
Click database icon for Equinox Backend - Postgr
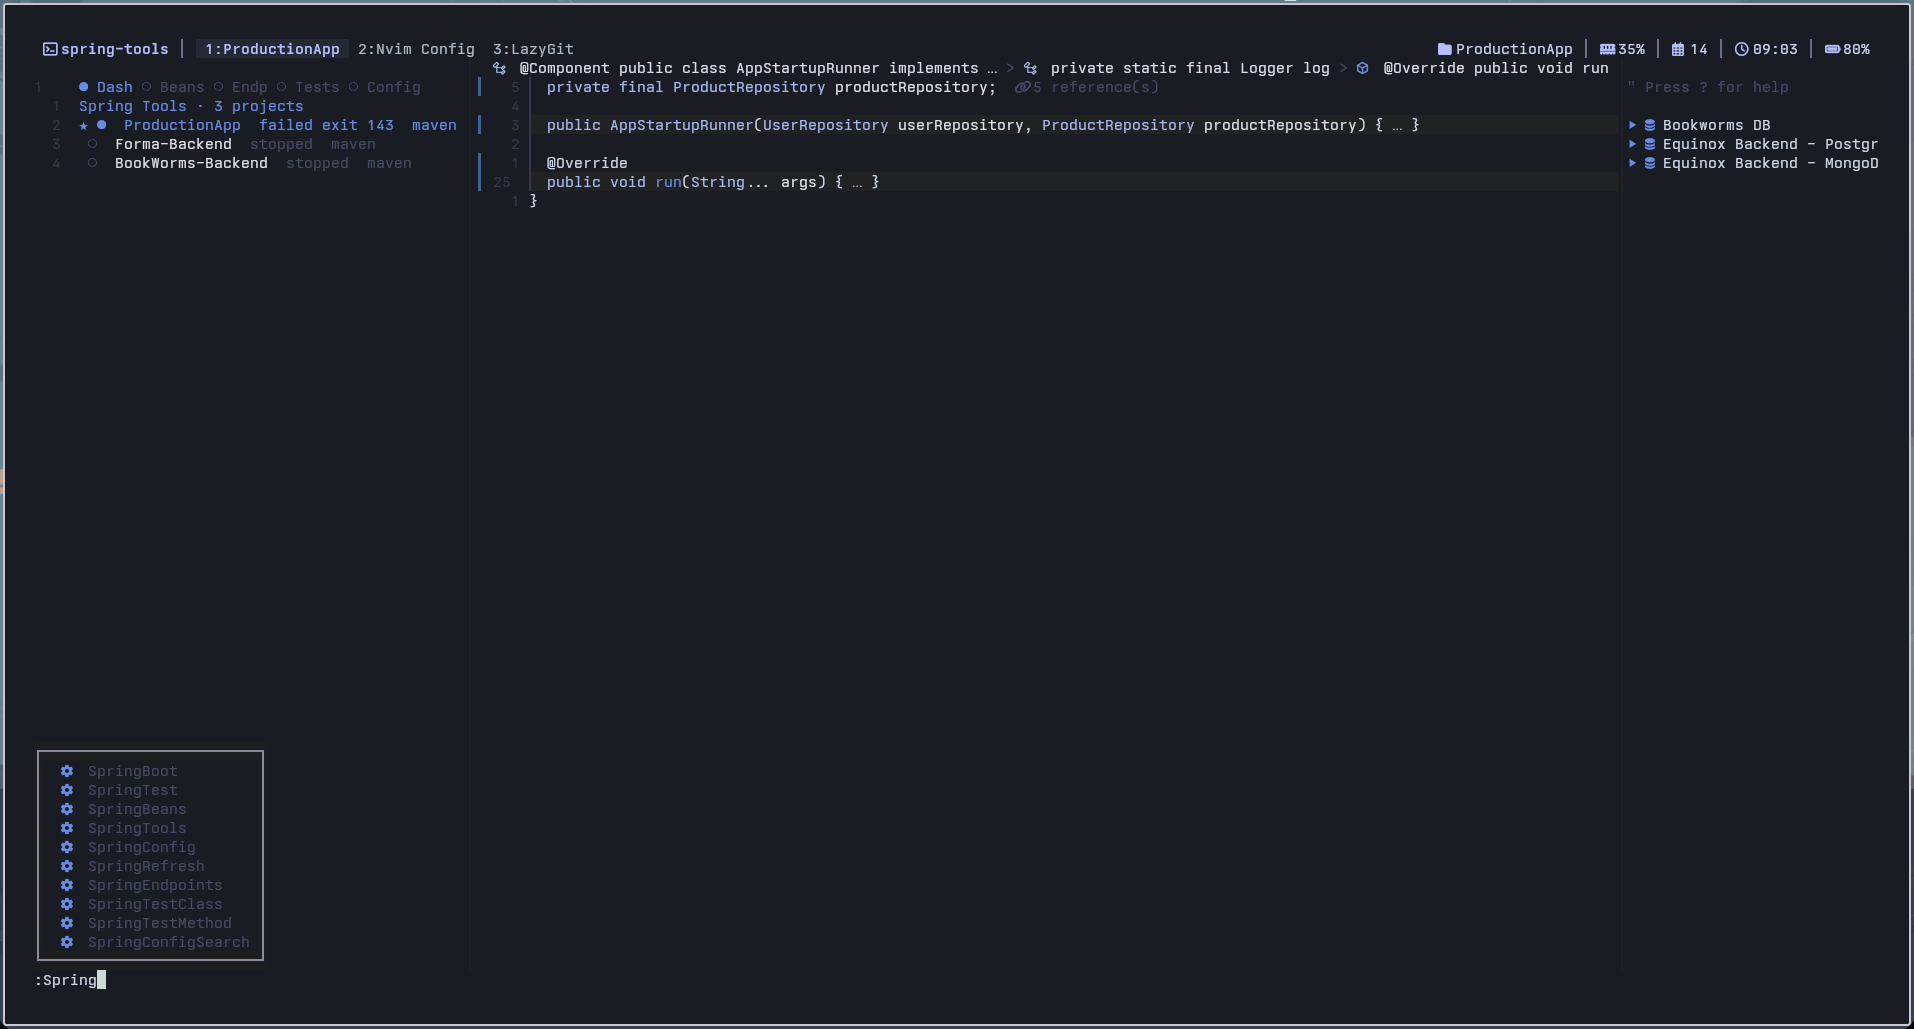[x=1650, y=144]
